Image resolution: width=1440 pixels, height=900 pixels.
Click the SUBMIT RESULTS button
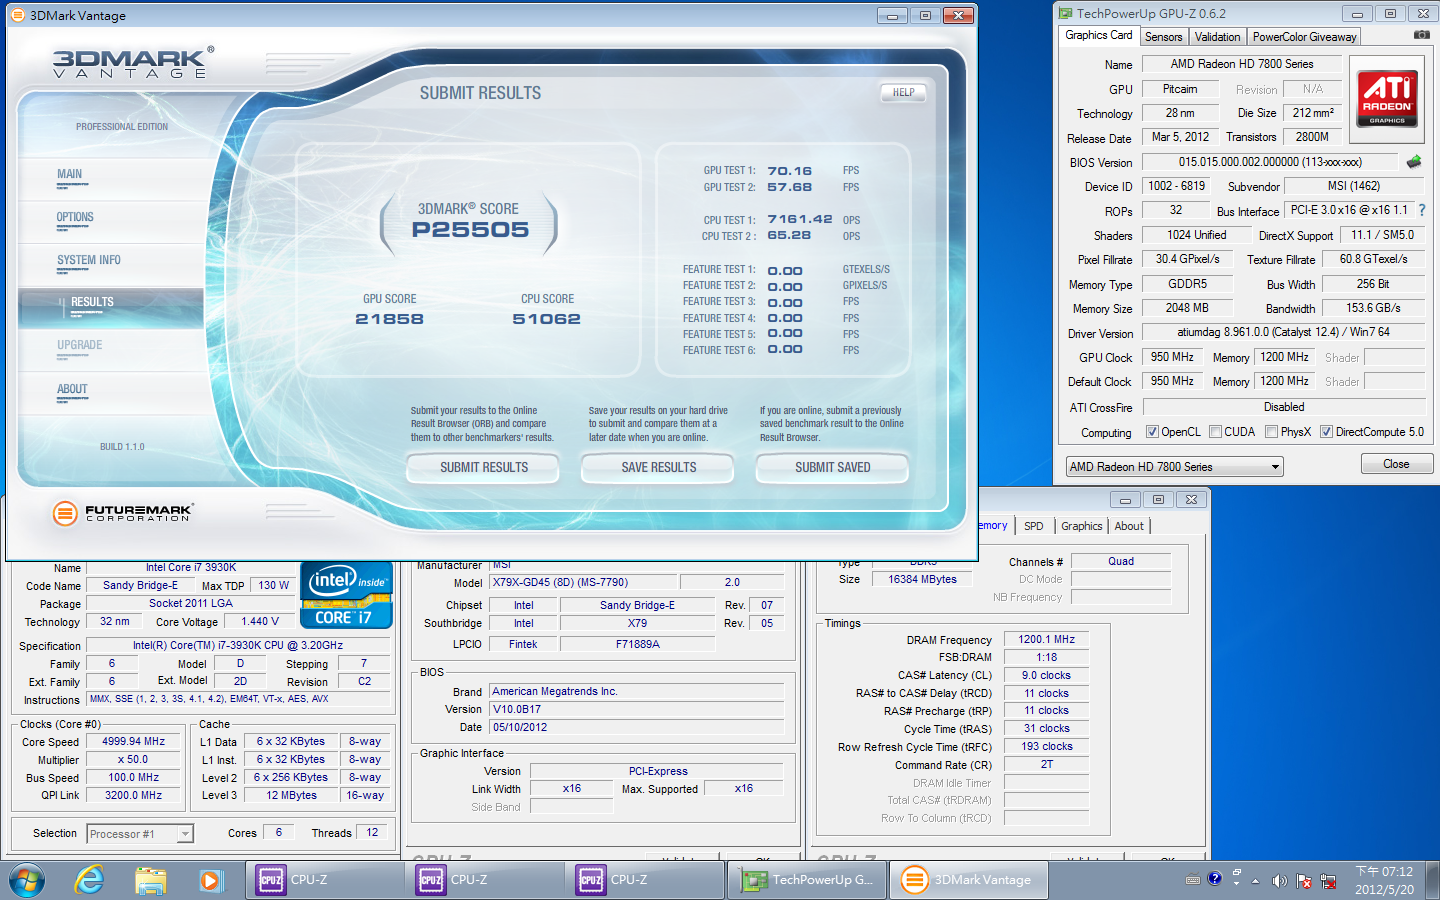pyautogui.click(x=484, y=467)
